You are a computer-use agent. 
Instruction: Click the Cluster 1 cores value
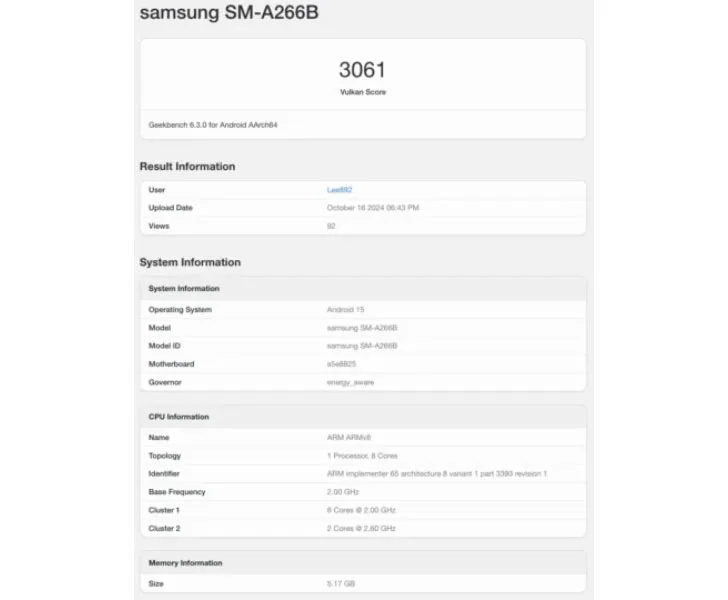pos(361,510)
